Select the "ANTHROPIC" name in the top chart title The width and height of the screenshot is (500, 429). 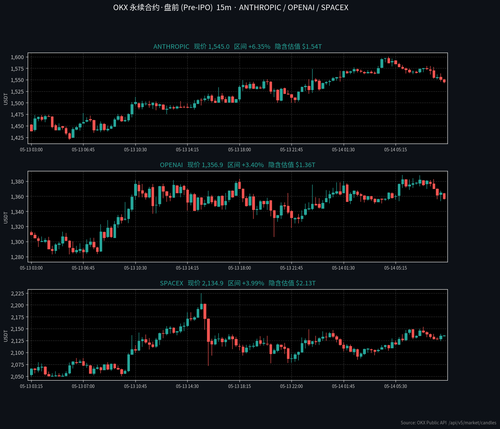tap(171, 47)
